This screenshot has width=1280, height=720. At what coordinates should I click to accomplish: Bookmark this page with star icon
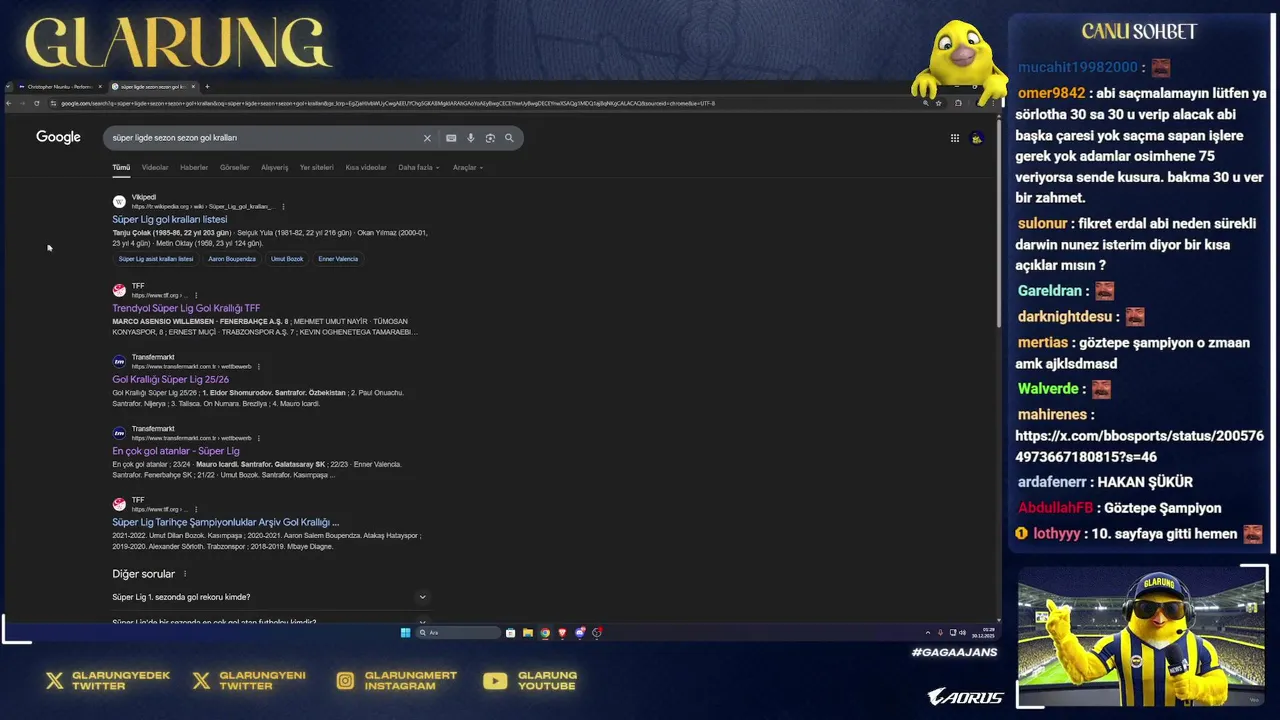938,103
